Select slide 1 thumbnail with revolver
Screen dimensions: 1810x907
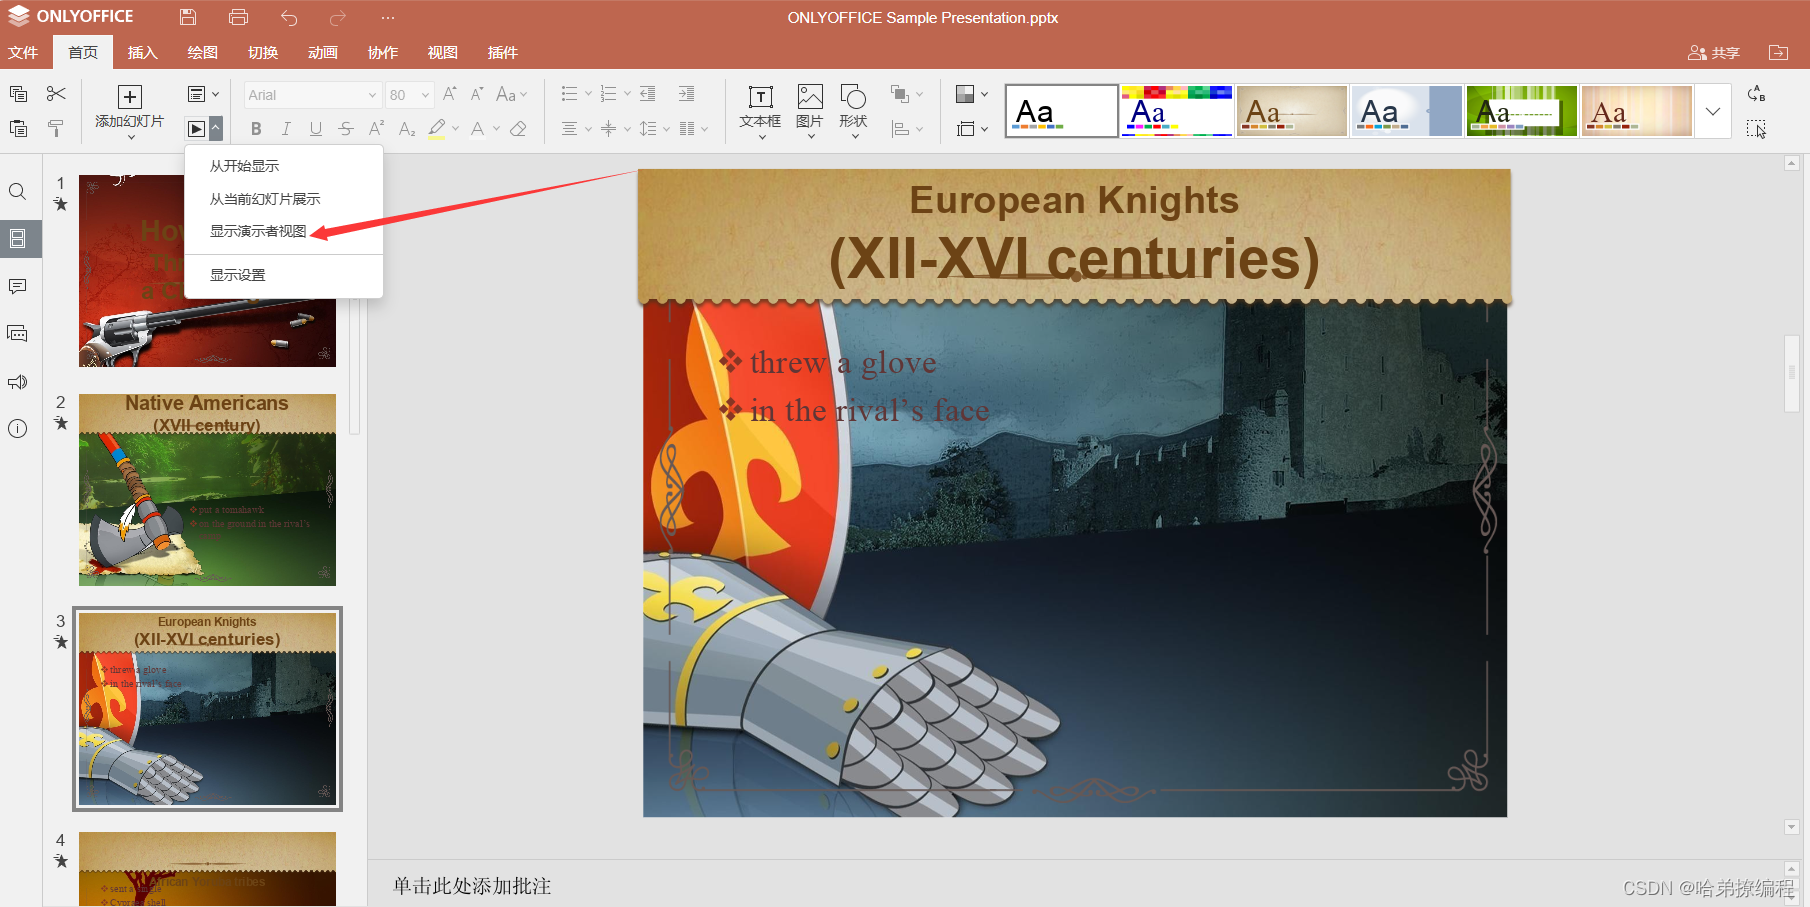click(207, 271)
